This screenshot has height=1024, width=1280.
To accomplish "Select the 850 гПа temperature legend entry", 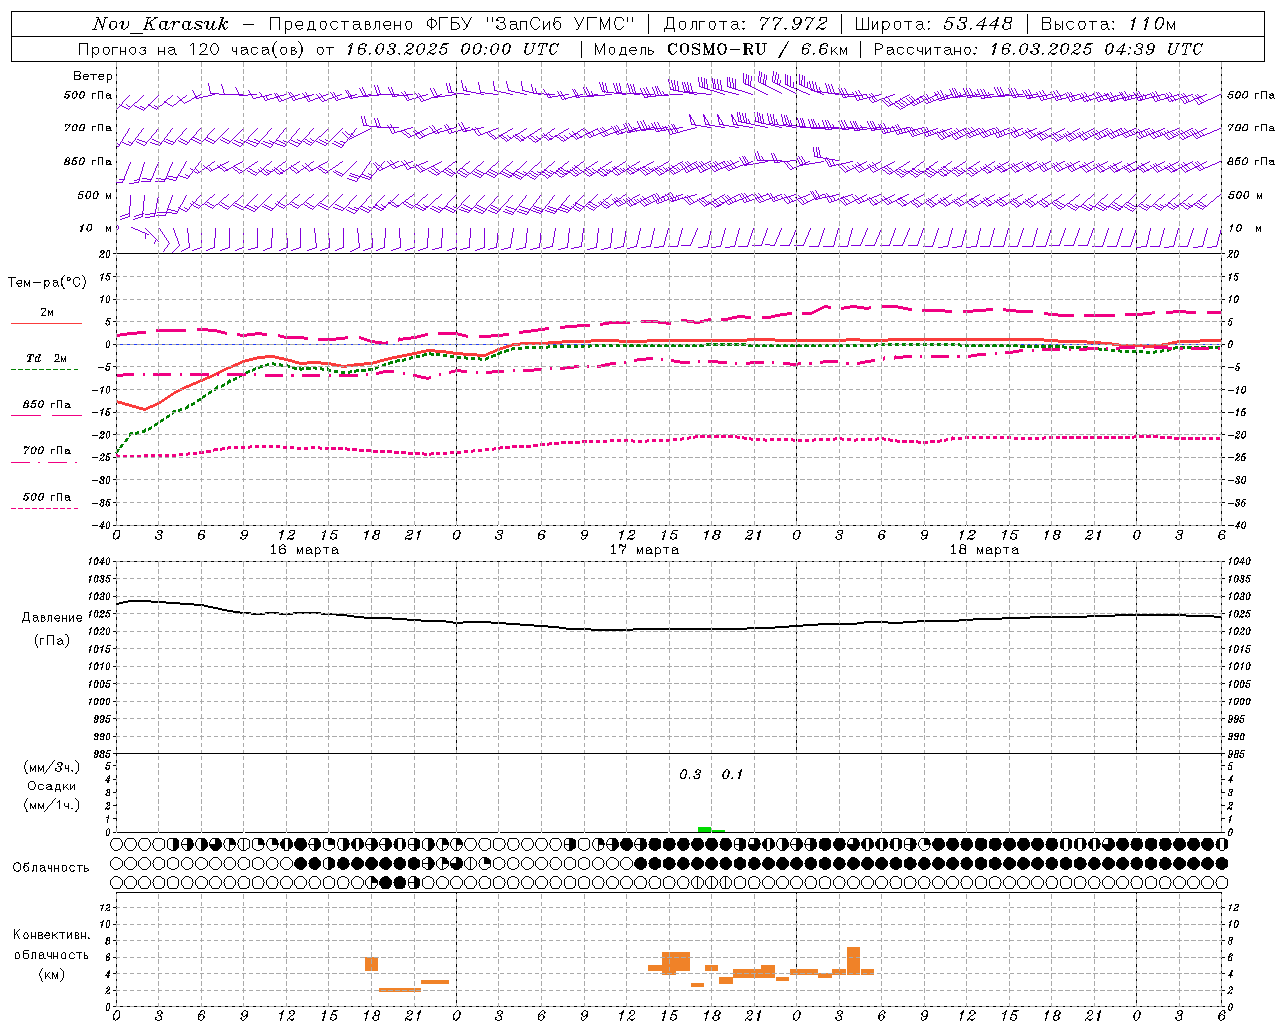I will point(46,405).
